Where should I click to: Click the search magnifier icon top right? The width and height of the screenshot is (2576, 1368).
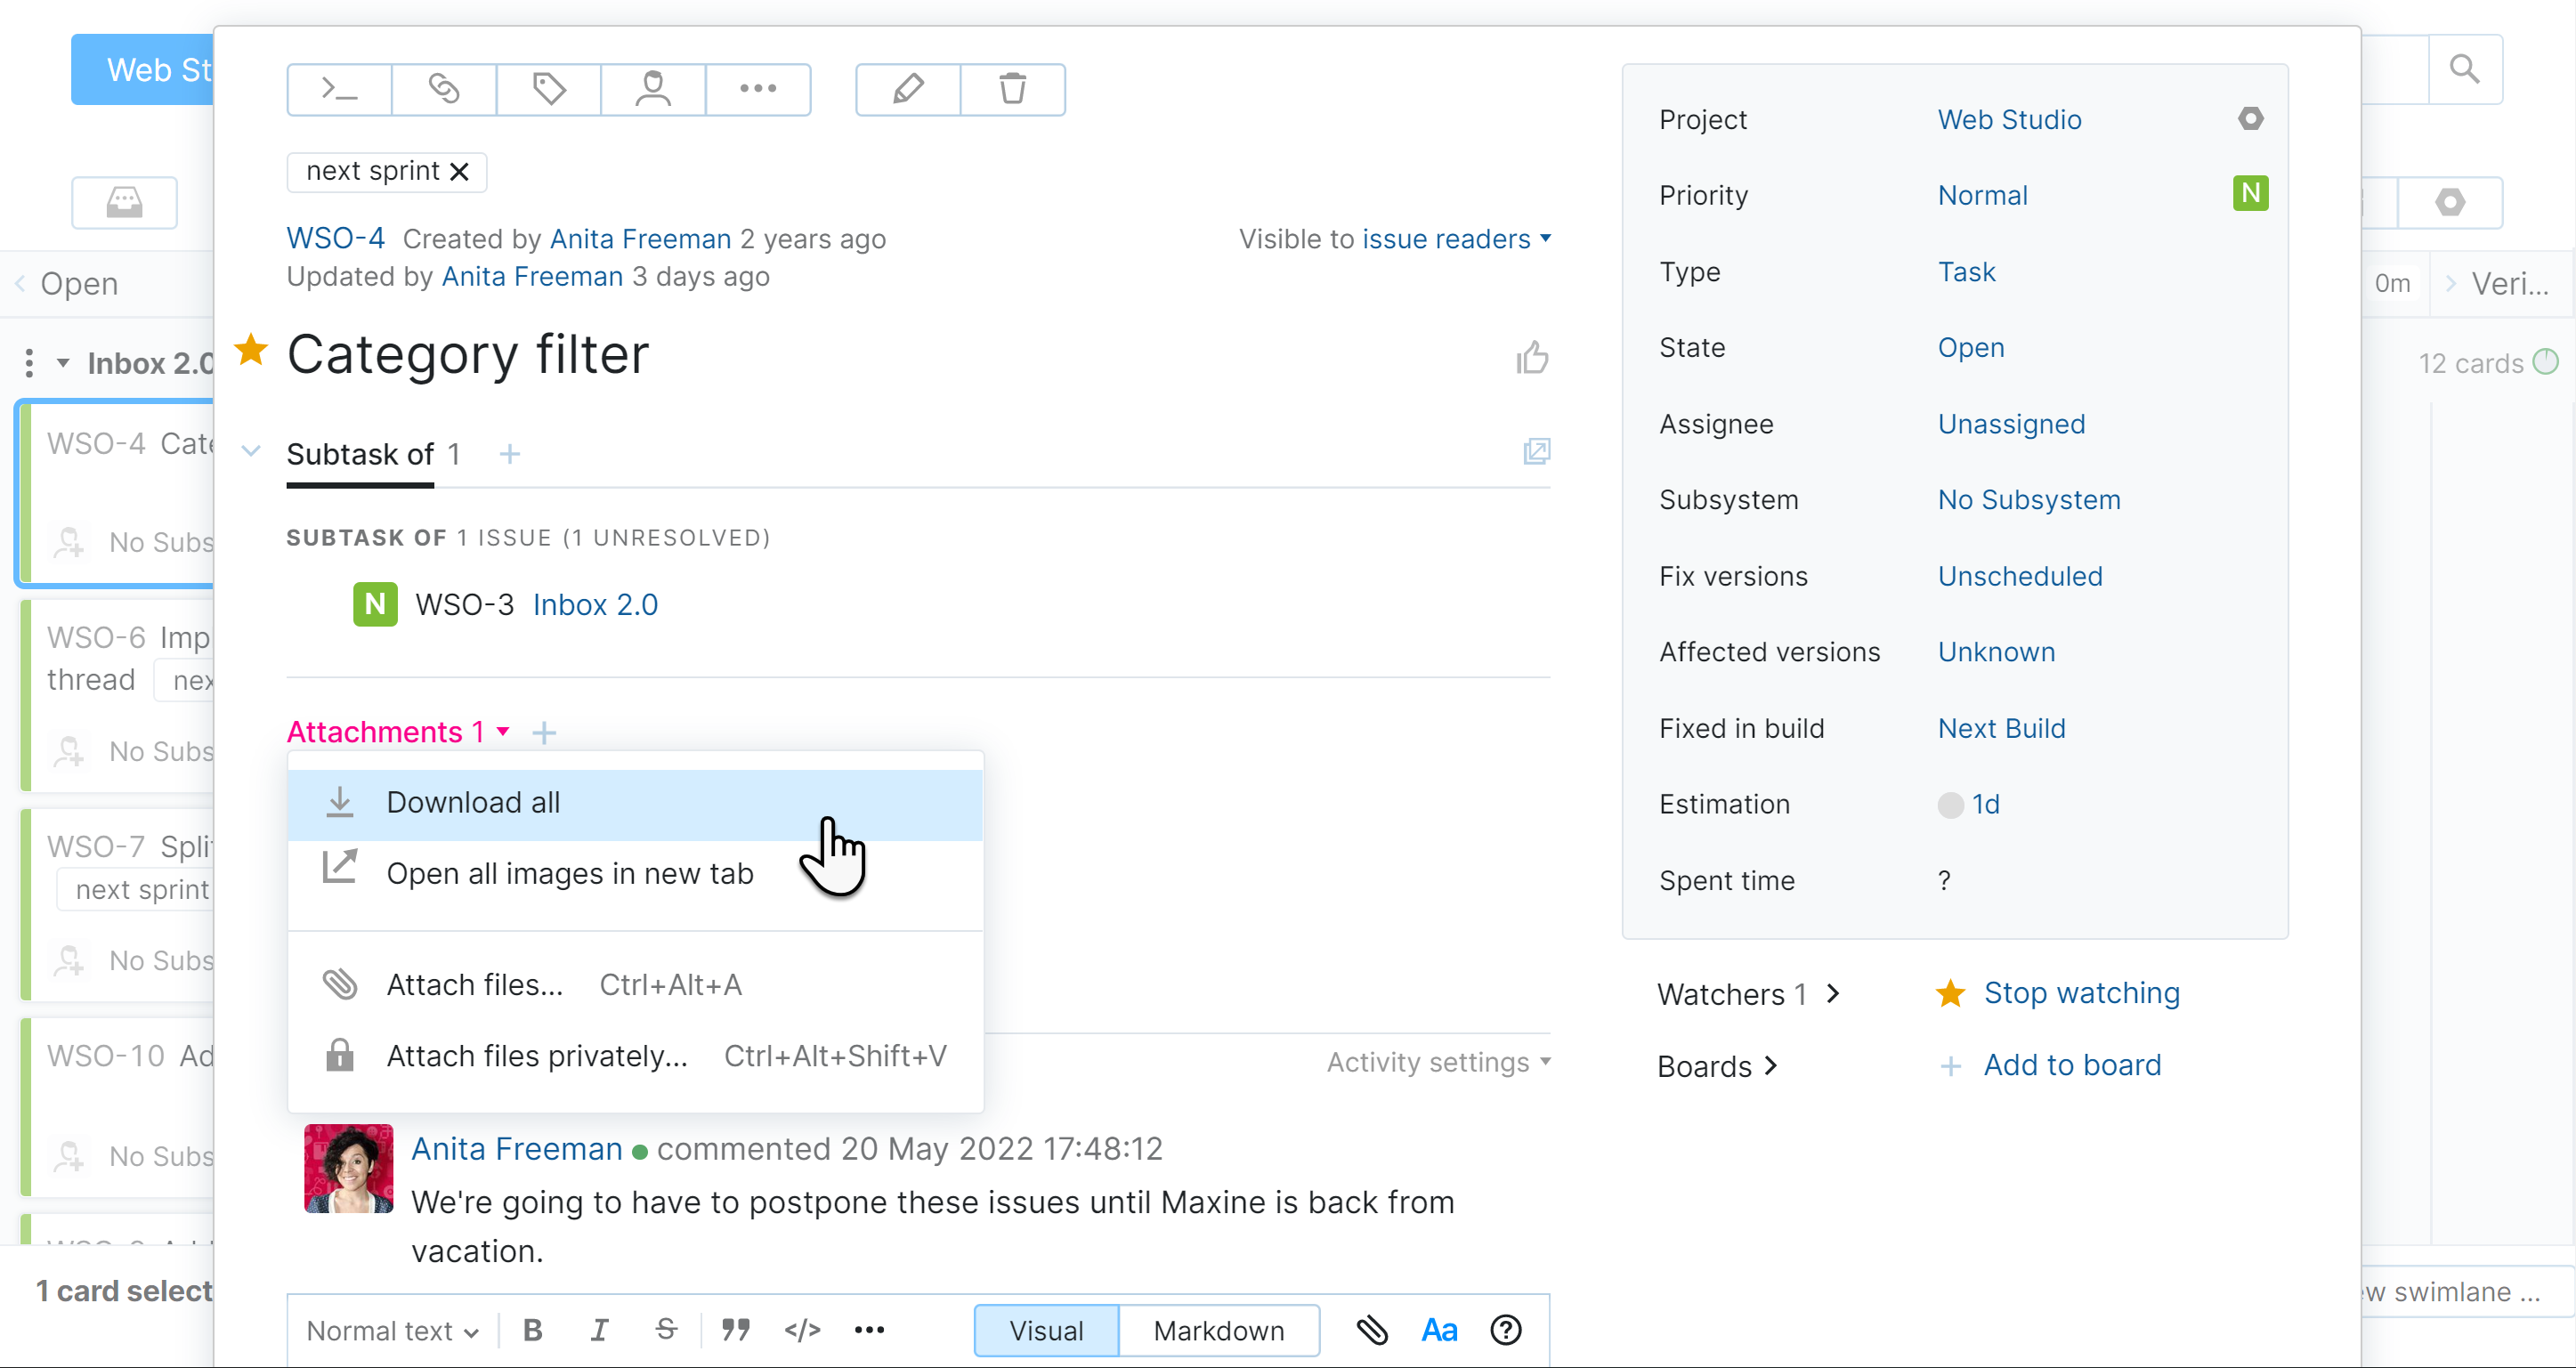[x=2466, y=69]
